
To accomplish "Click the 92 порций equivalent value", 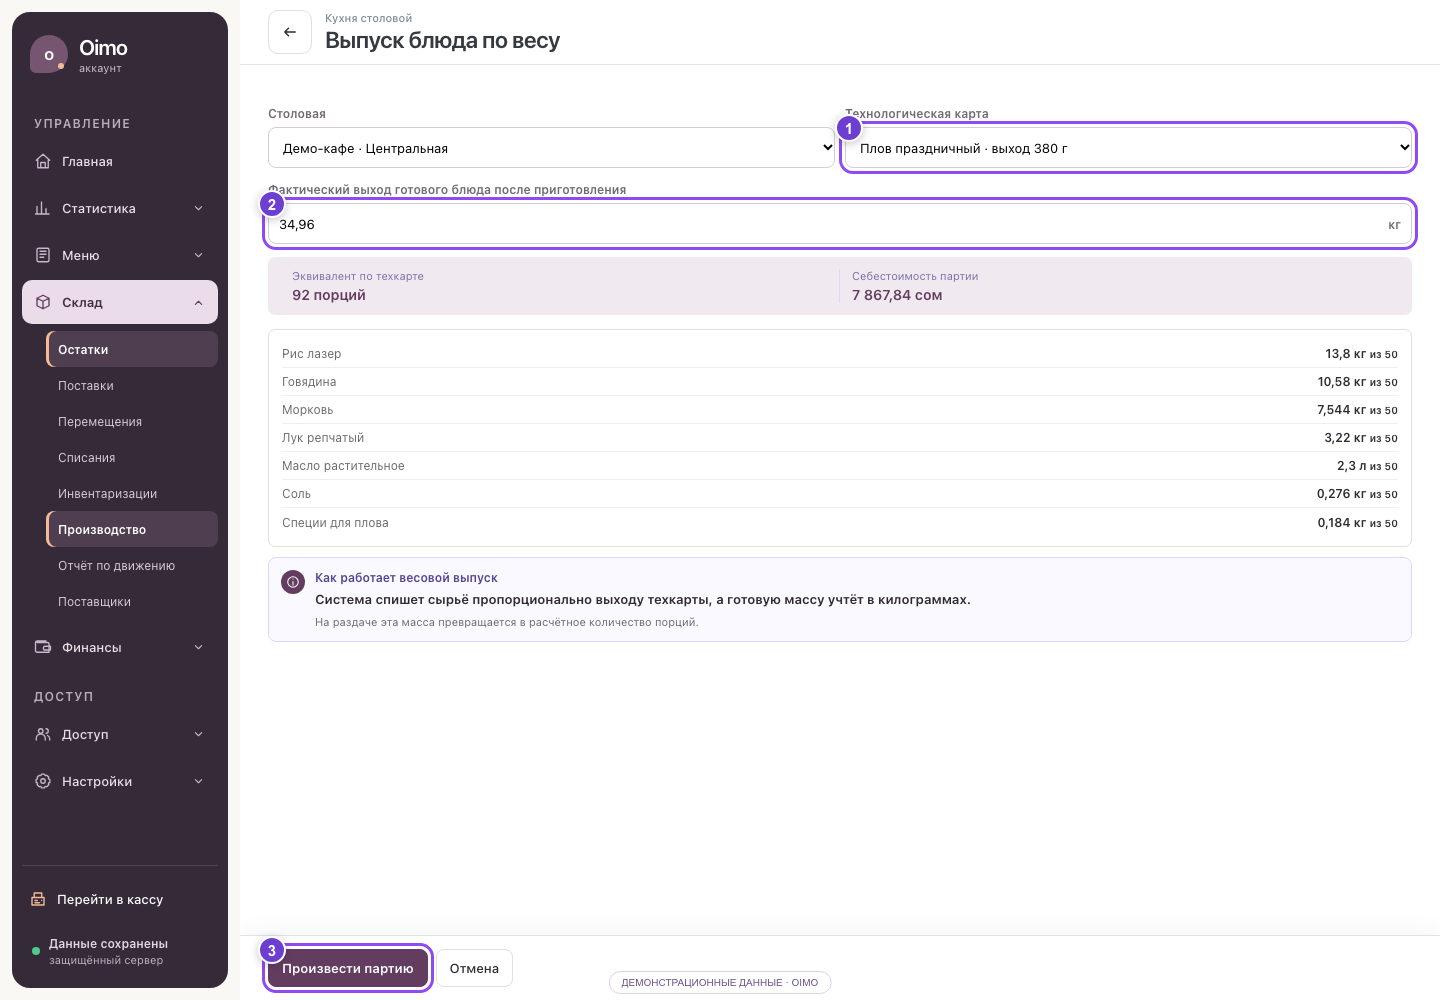I will [329, 295].
